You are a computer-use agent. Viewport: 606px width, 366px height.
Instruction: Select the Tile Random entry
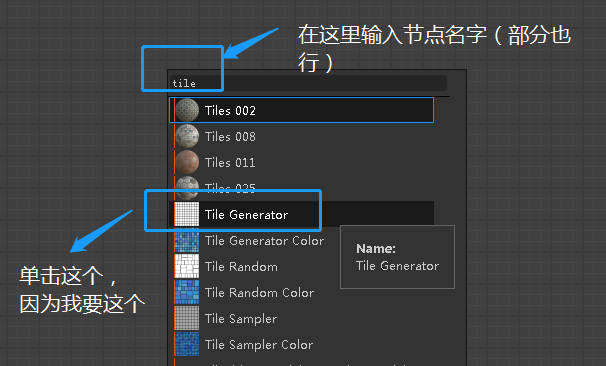point(241,266)
